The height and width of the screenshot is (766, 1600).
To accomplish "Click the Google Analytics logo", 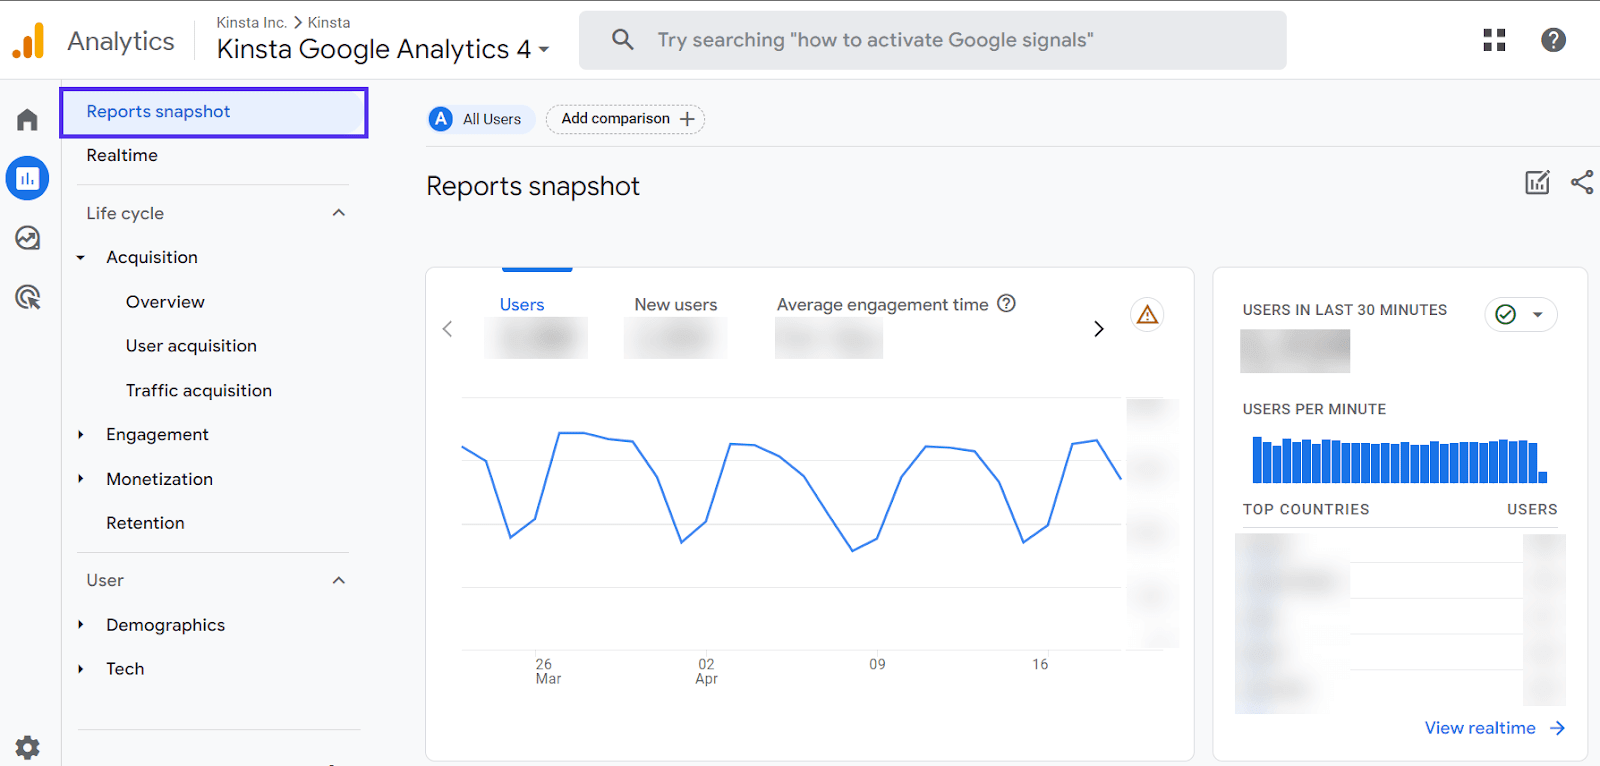I will tap(28, 41).
